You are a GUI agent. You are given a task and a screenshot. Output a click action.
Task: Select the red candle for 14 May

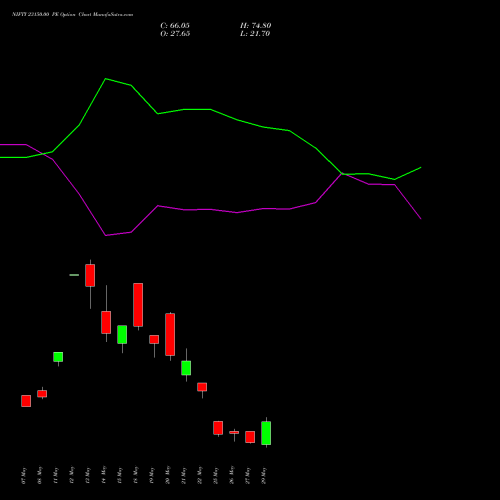tap(106, 322)
